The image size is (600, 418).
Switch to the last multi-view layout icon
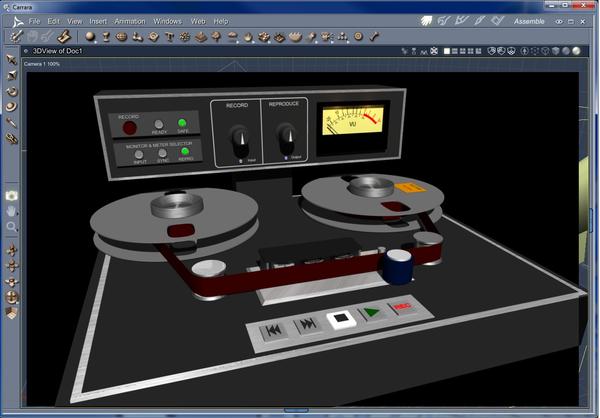point(478,51)
